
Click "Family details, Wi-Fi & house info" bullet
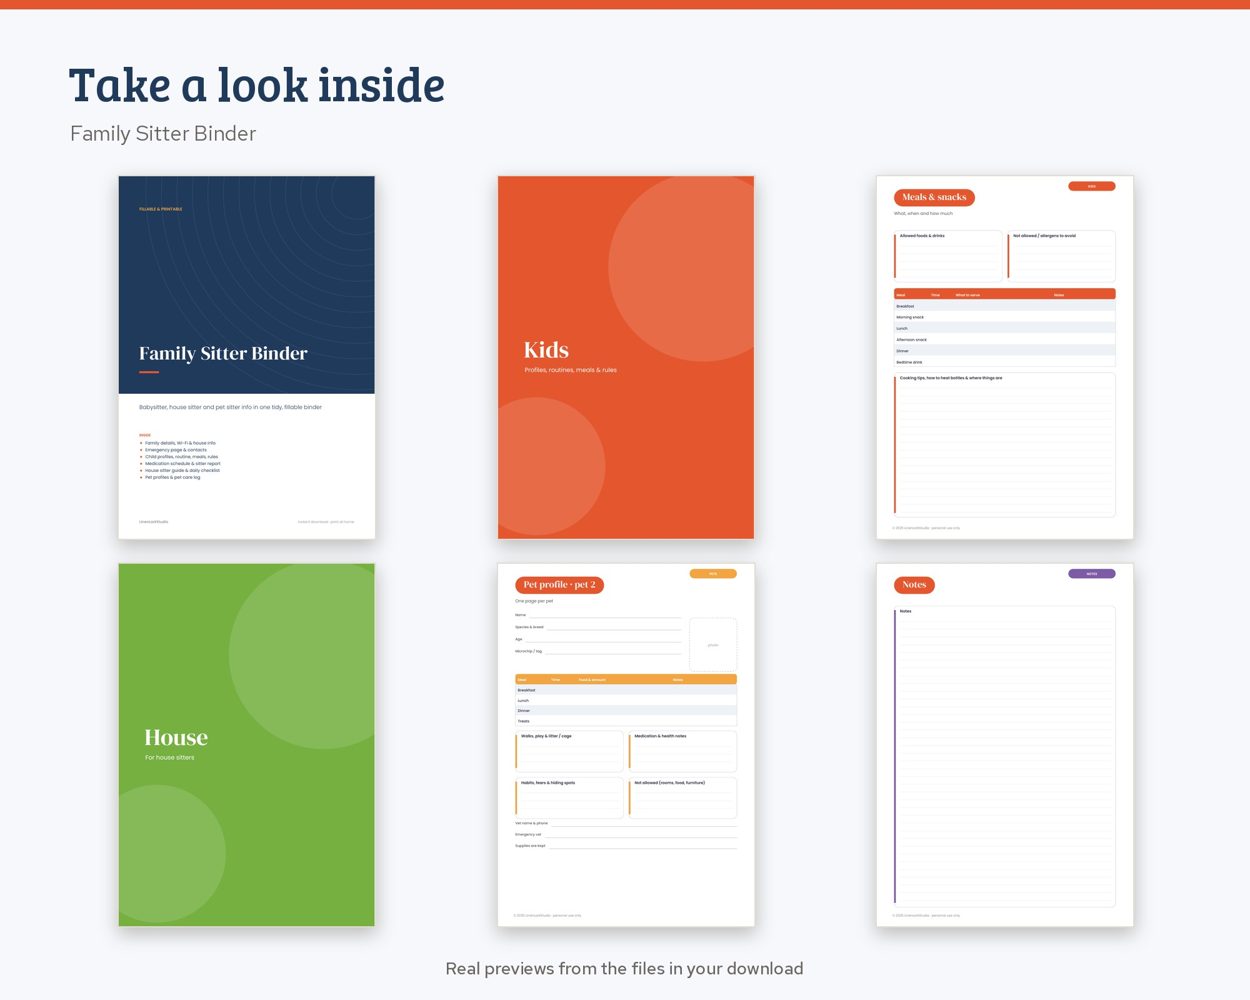pos(180,443)
